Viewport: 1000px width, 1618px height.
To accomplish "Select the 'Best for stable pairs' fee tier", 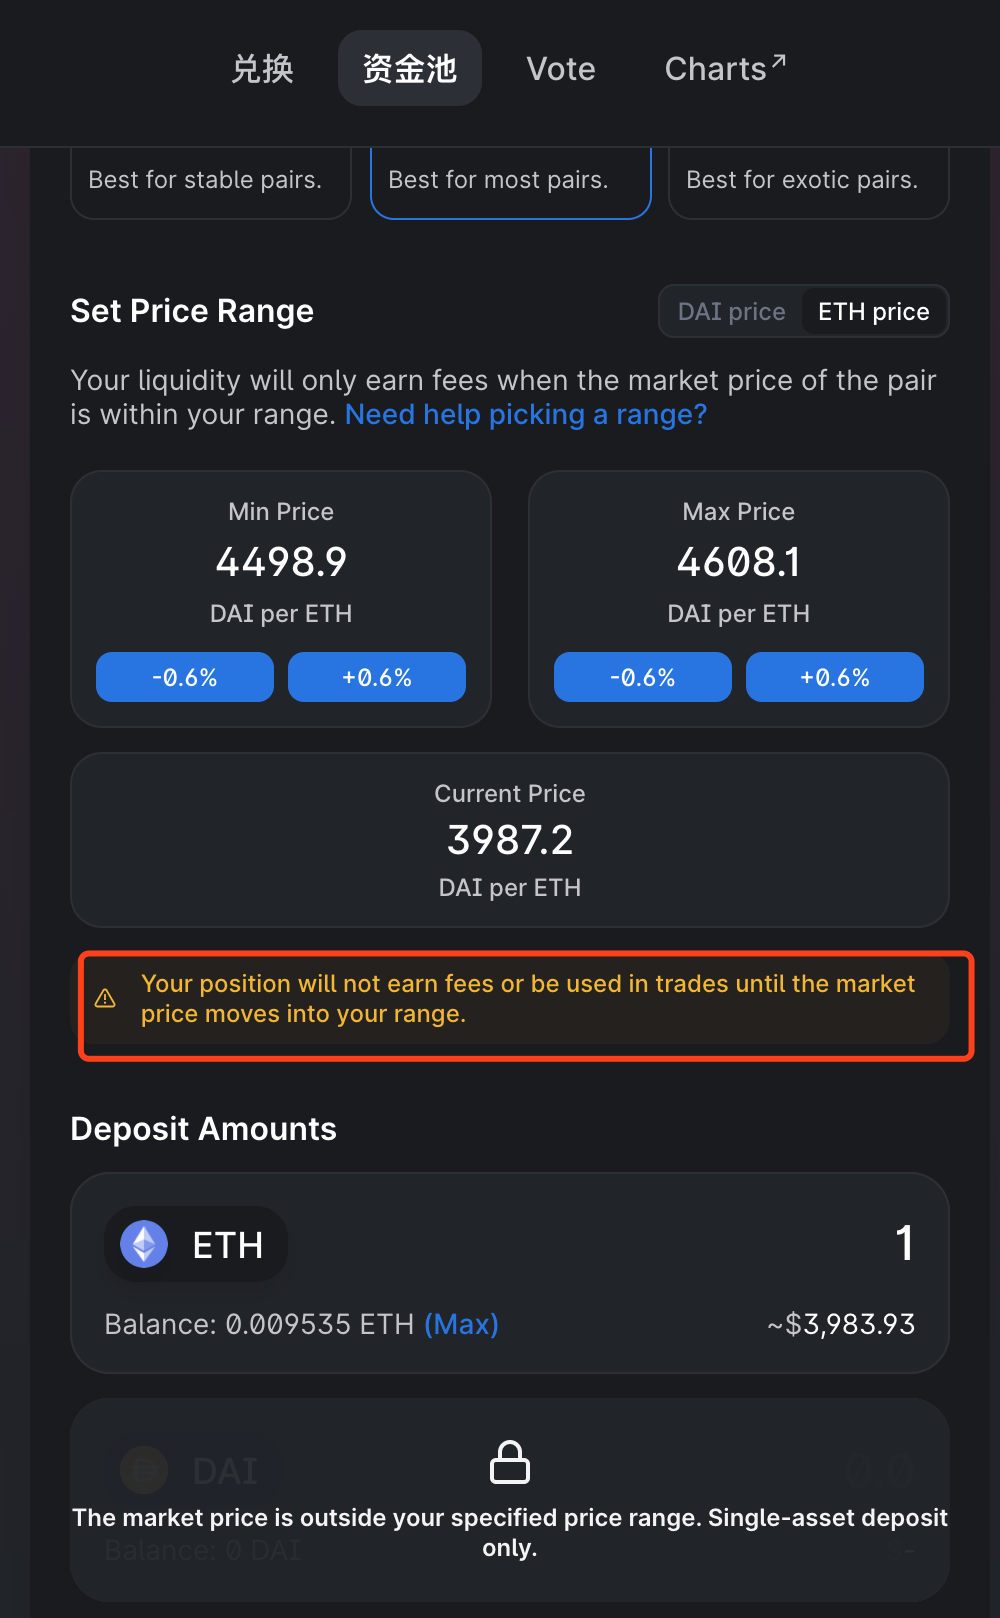I will pos(210,181).
